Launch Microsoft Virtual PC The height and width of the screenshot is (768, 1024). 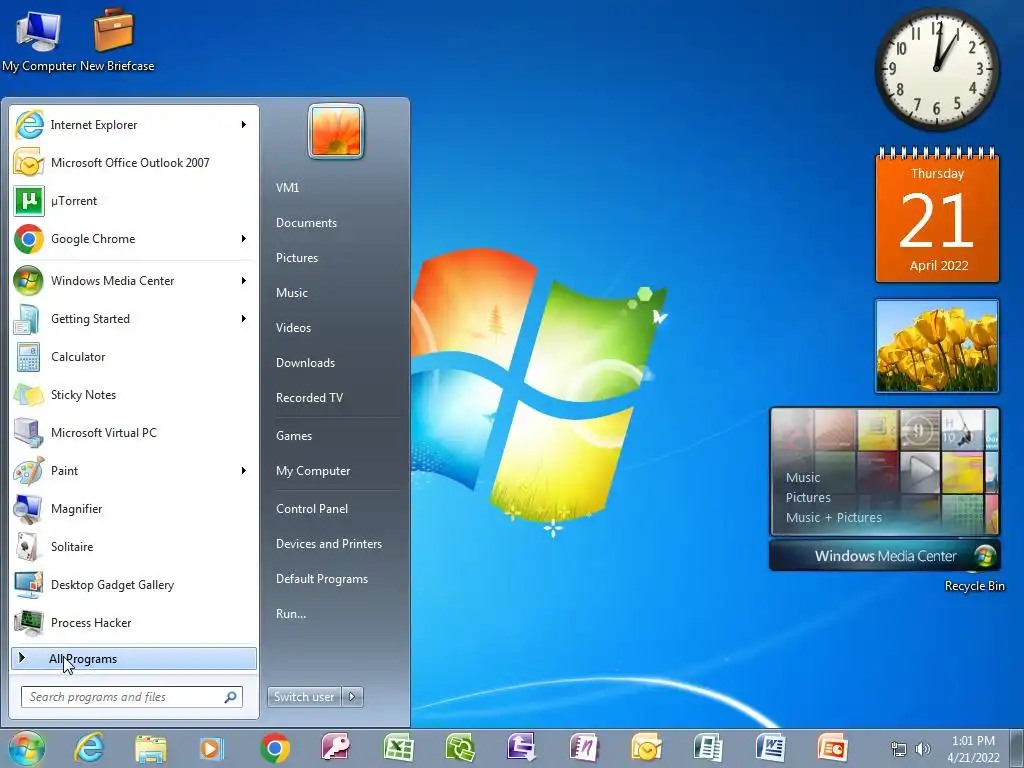tap(134, 432)
